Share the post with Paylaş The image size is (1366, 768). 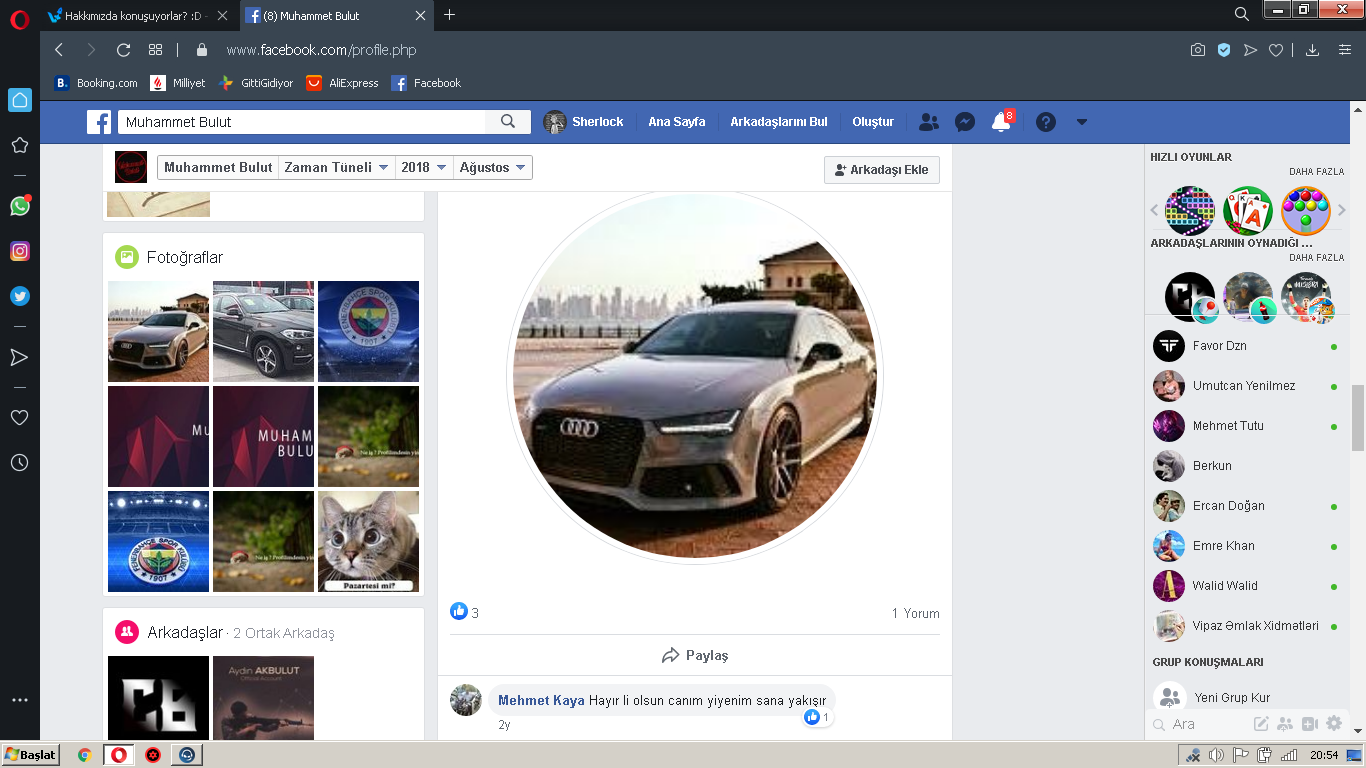695,656
